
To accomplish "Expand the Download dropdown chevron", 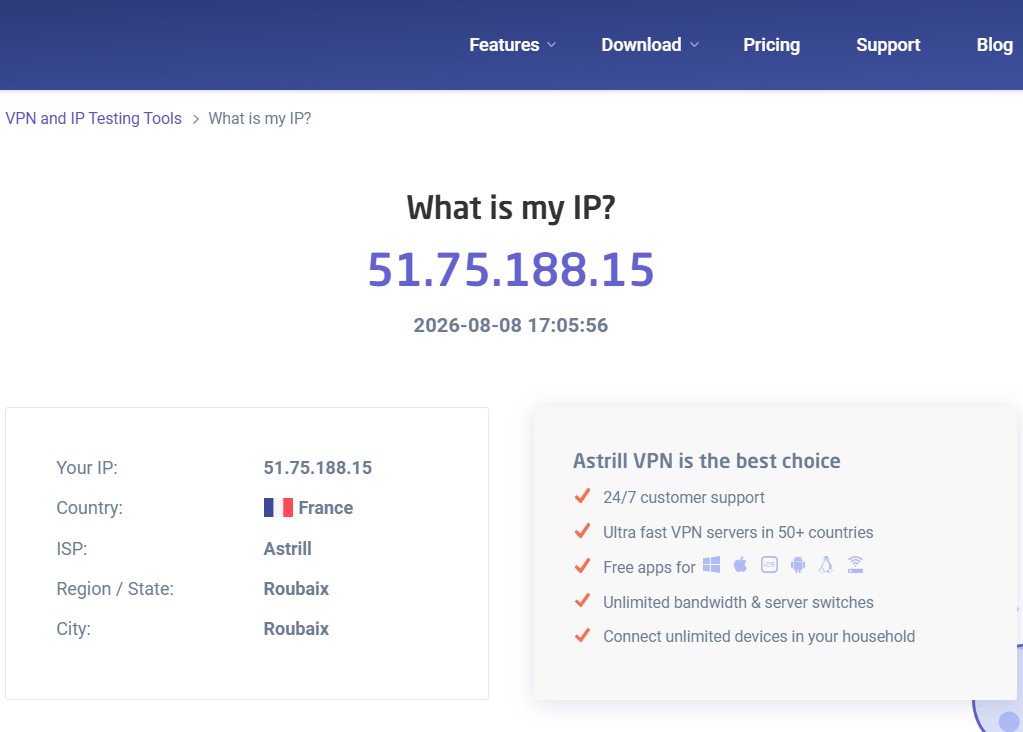I will pyautogui.click(x=694, y=45).
